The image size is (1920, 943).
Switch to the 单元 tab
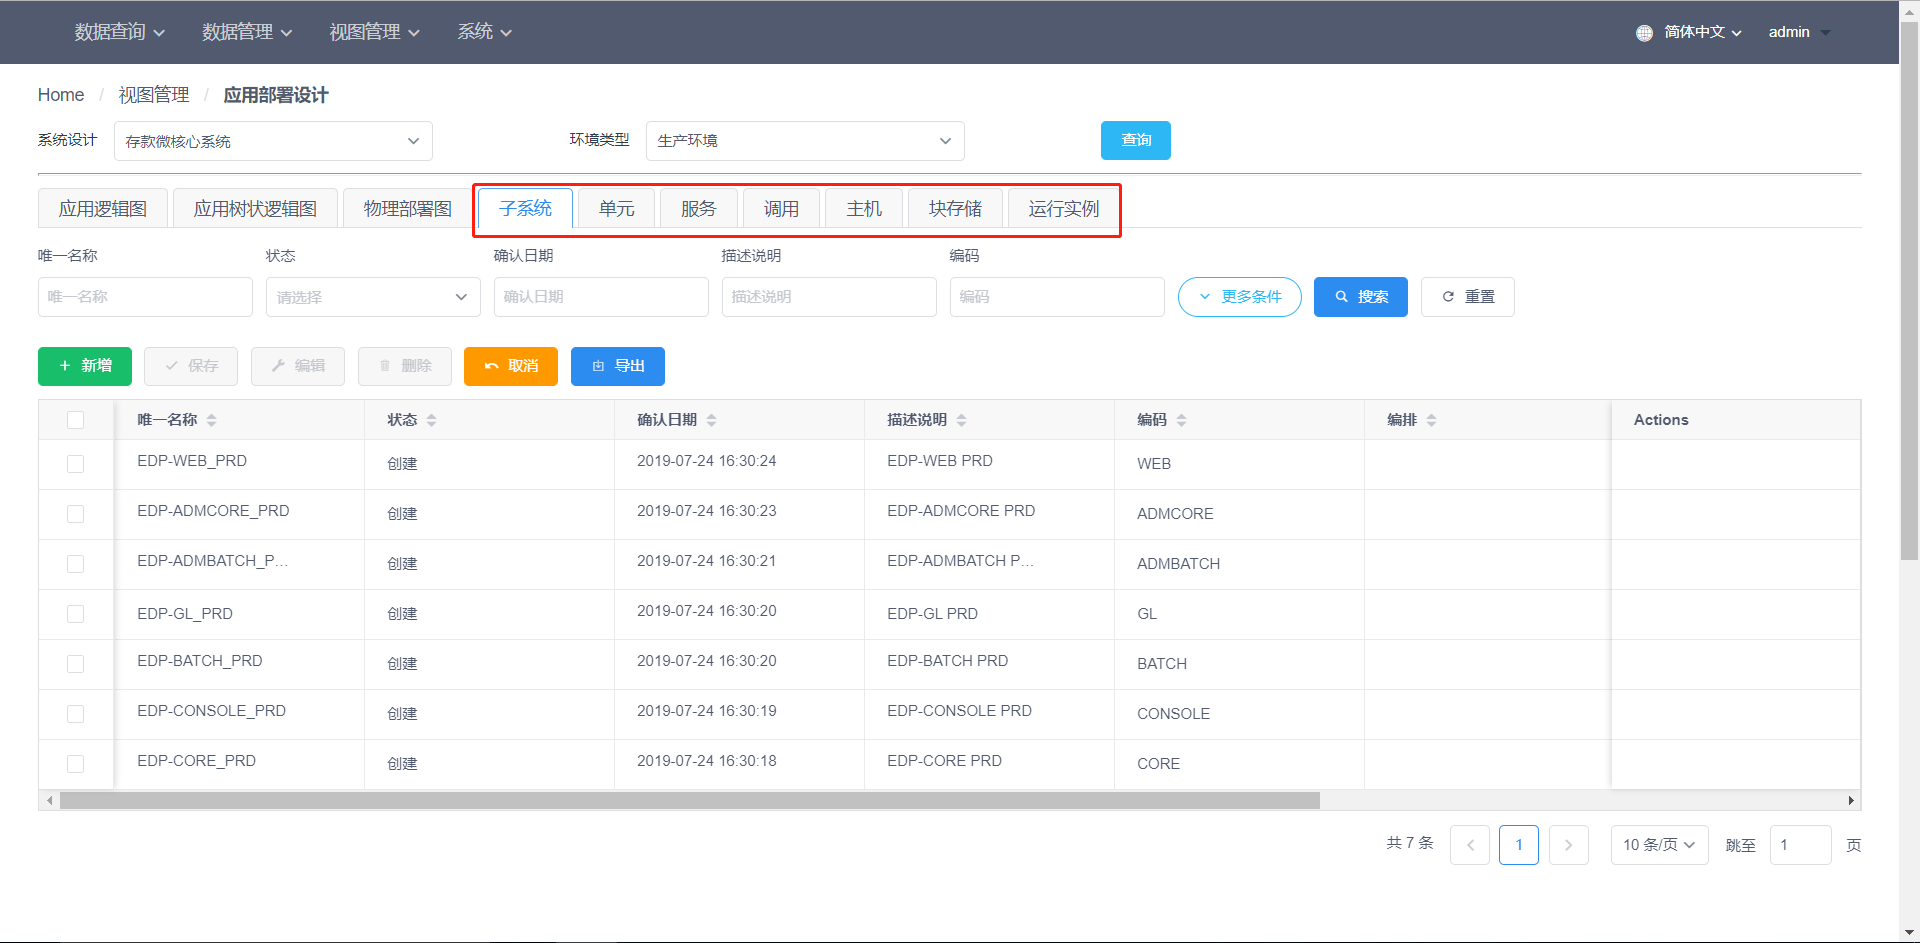point(617,208)
